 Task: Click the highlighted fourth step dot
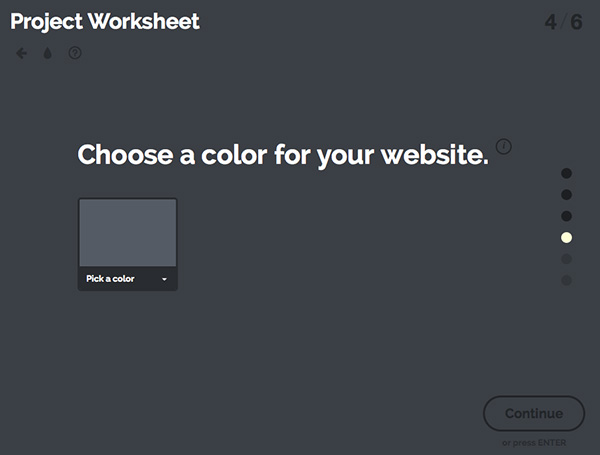(566, 238)
